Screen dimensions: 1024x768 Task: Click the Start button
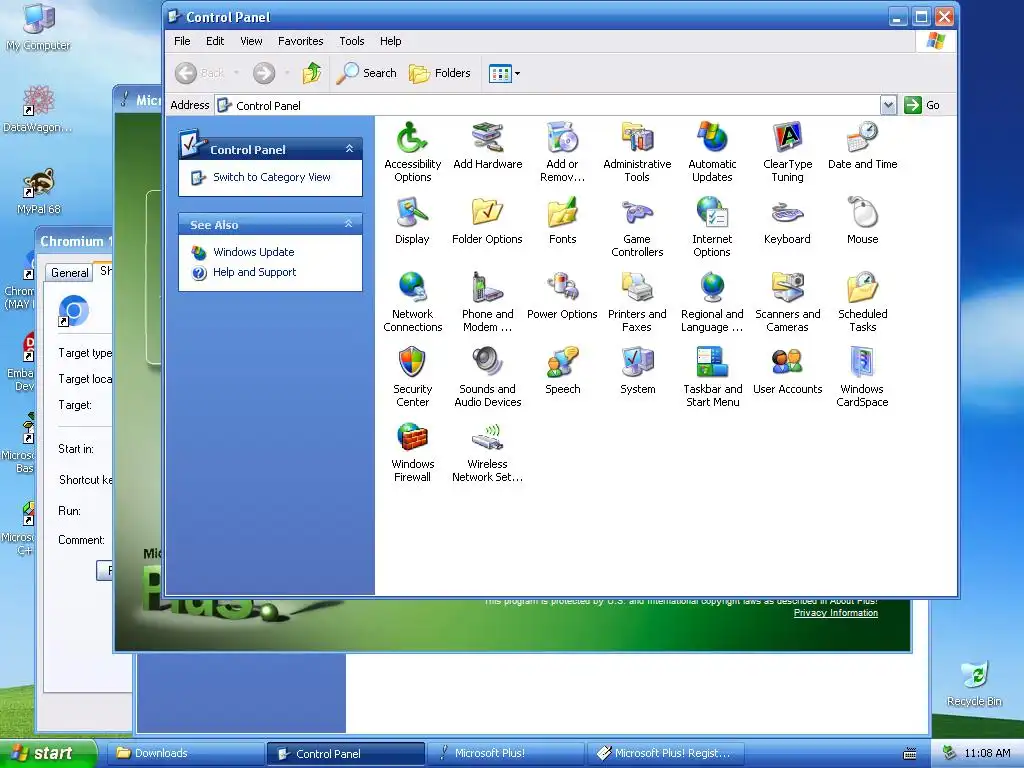[48, 753]
